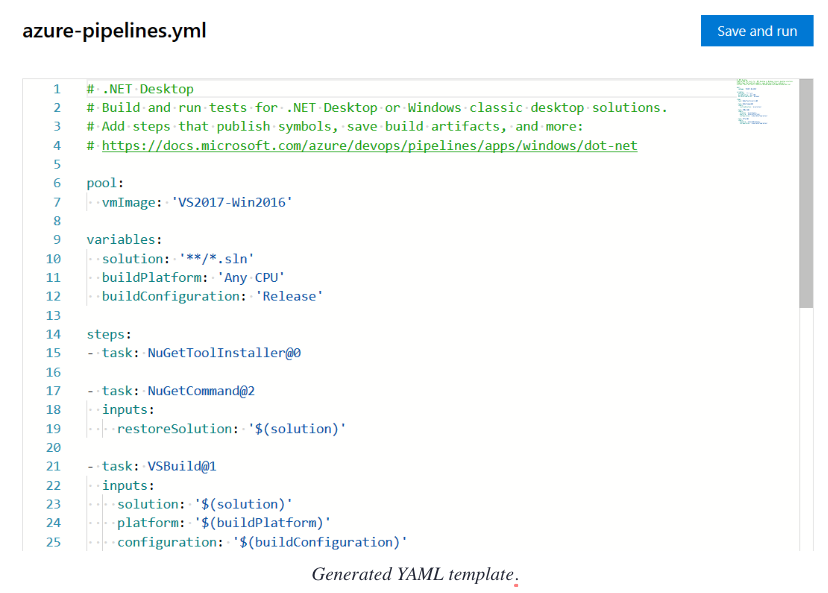Click the azure-pipelines.yml file title
Image resolution: width=828 pixels, height=593 pixels.
click(114, 30)
